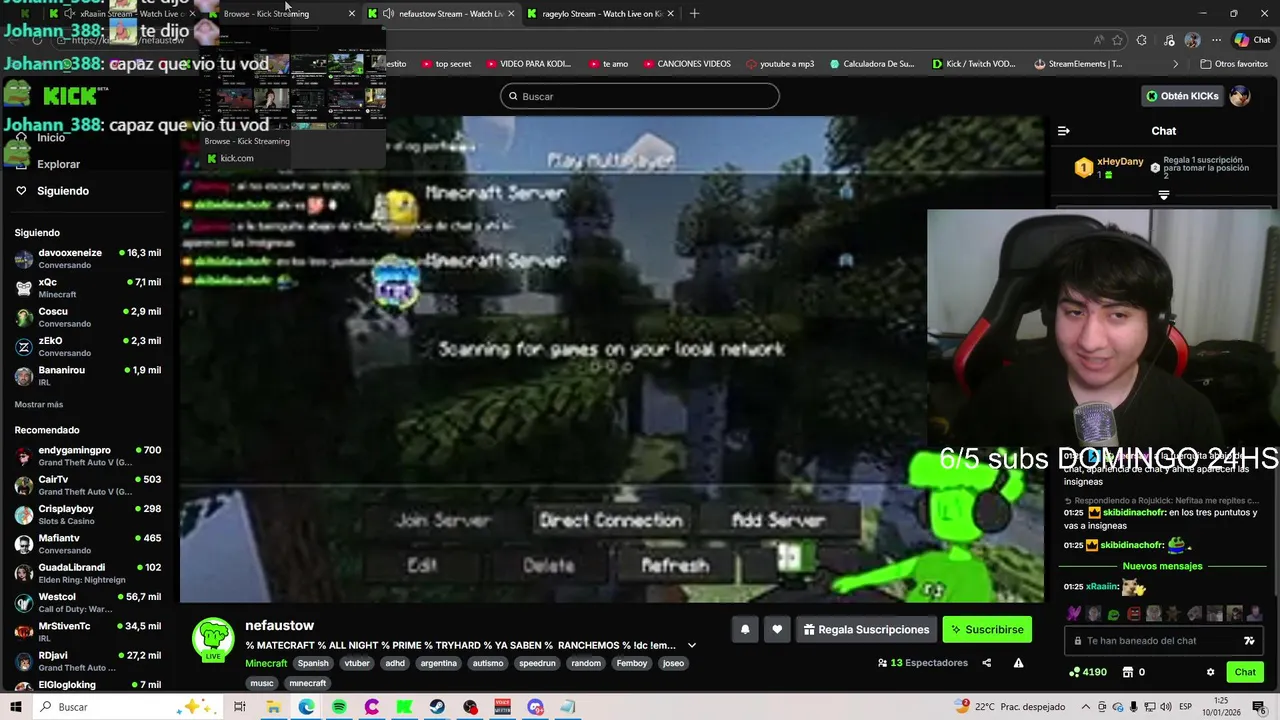Open Edge profile avatar in toolbar
This screenshot has height=720, width=1280.
pos(1192,40)
